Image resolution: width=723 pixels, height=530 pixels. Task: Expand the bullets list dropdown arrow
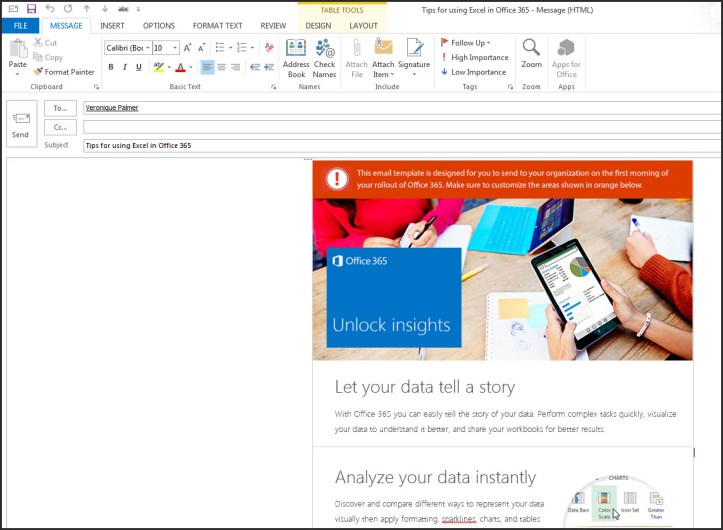[x=231, y=48]
